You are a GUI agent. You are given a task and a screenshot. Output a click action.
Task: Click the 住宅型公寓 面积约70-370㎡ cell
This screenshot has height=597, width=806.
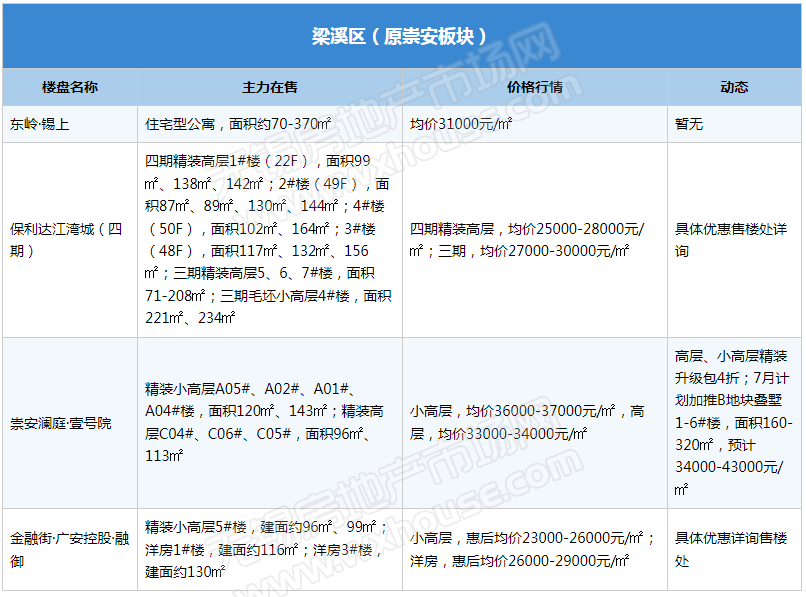[x=238, y=125]
